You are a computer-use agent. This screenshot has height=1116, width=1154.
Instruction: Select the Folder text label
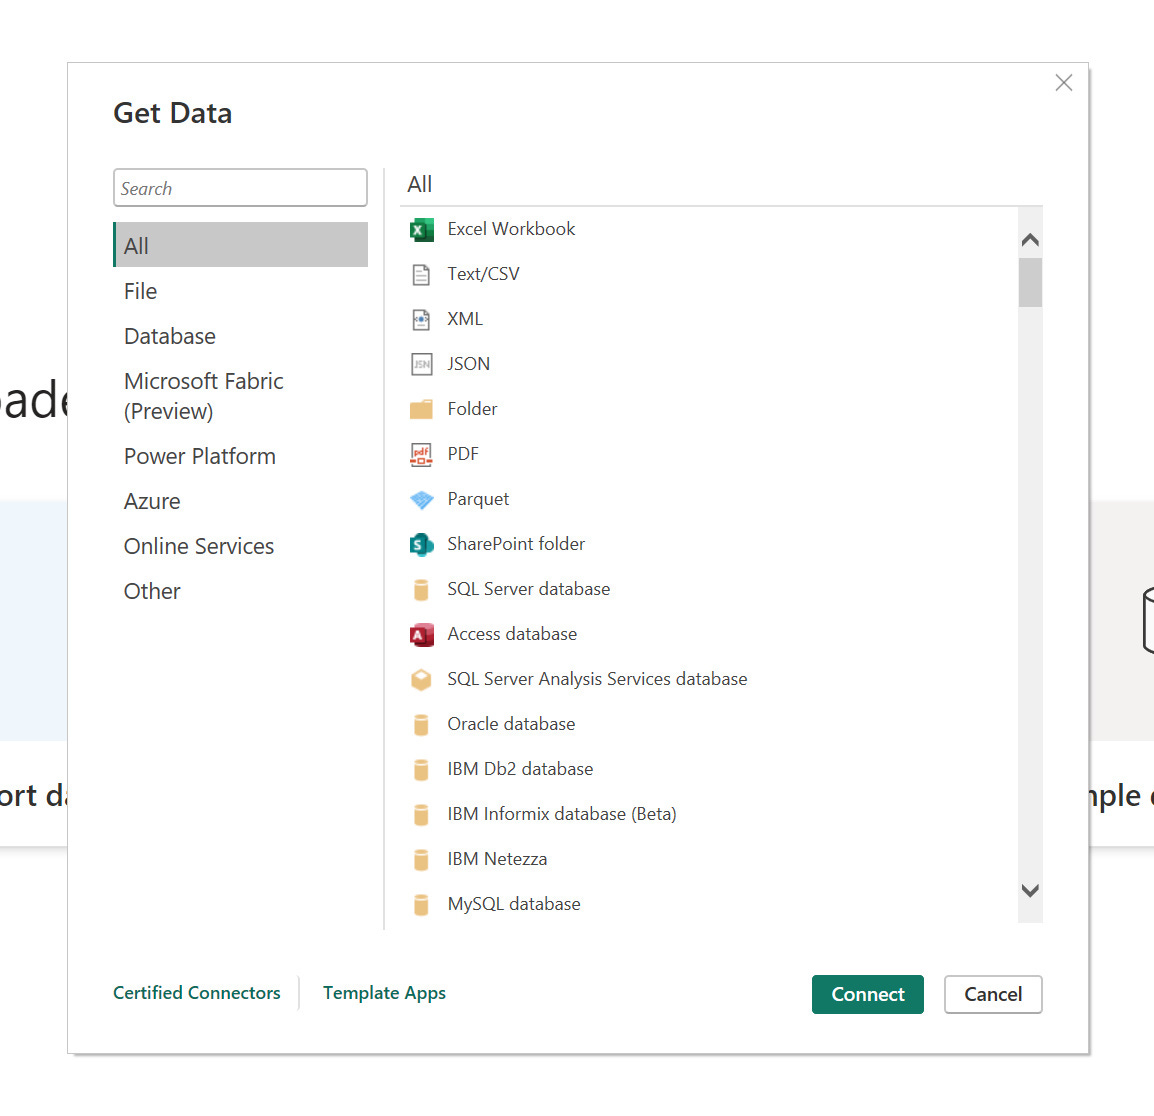[472, 409]
